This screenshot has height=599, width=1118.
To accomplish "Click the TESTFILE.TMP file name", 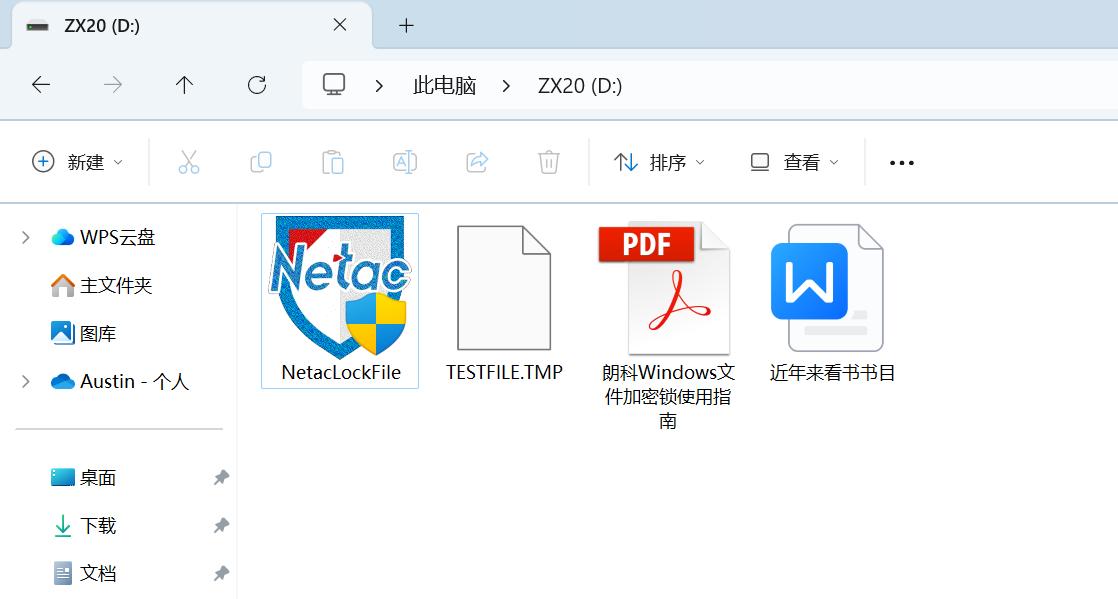I will pos(504,372).
